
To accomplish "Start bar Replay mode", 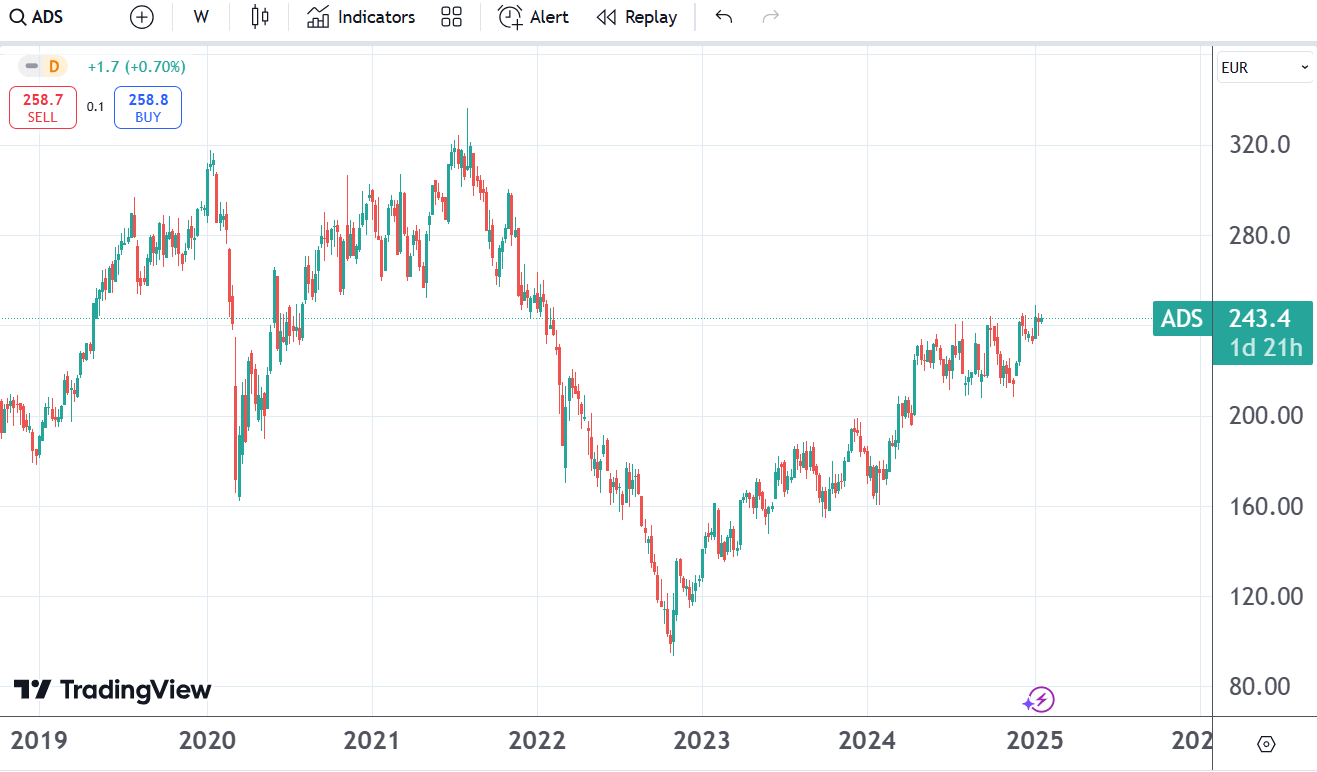I will click(636, 17).
